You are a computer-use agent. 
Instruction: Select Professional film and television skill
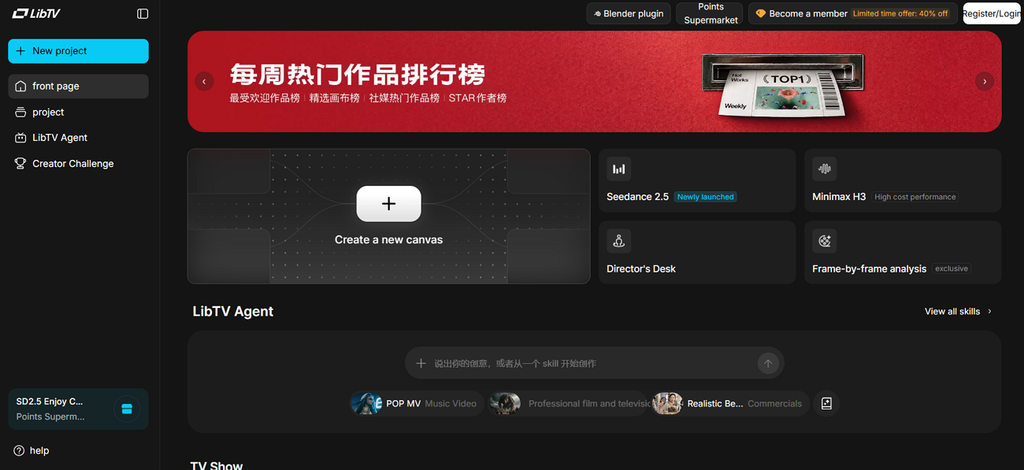click(569, 403)
